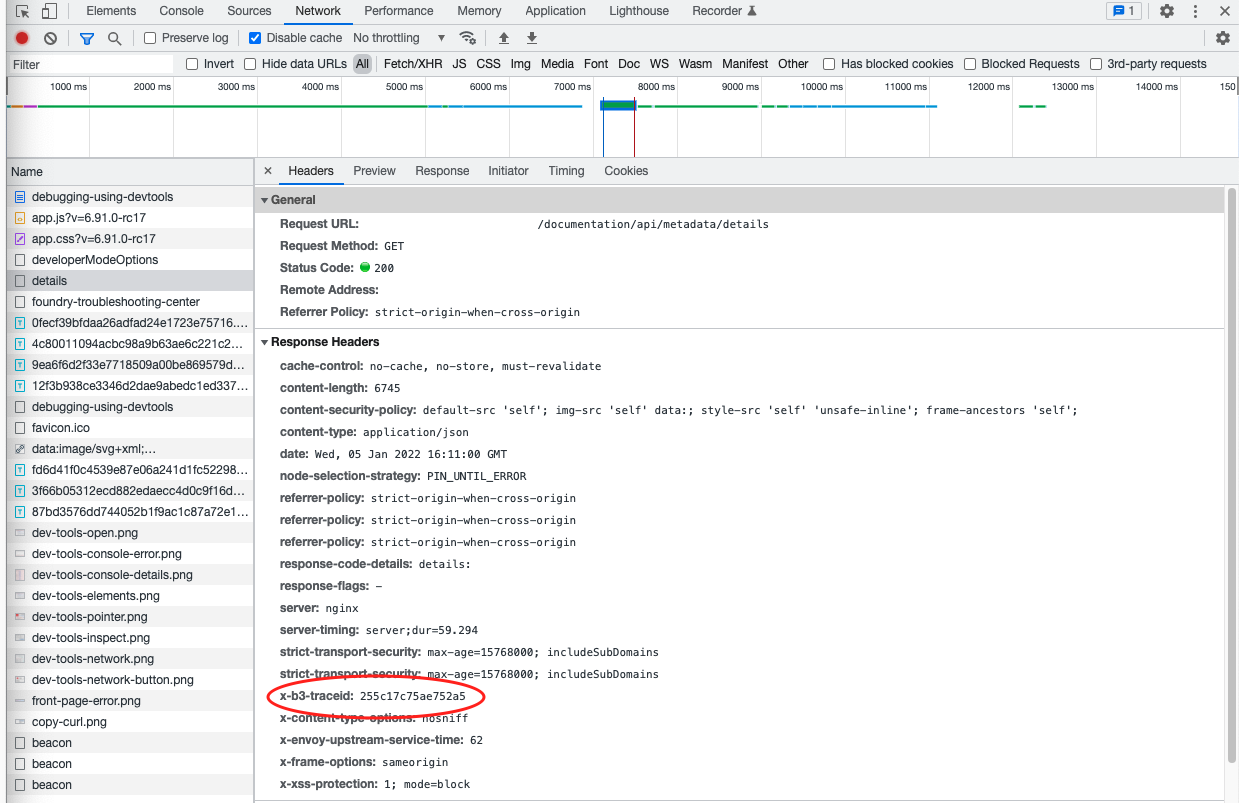Open the network search magnifier icon
Screen dimensions: 1239x803
115,38
